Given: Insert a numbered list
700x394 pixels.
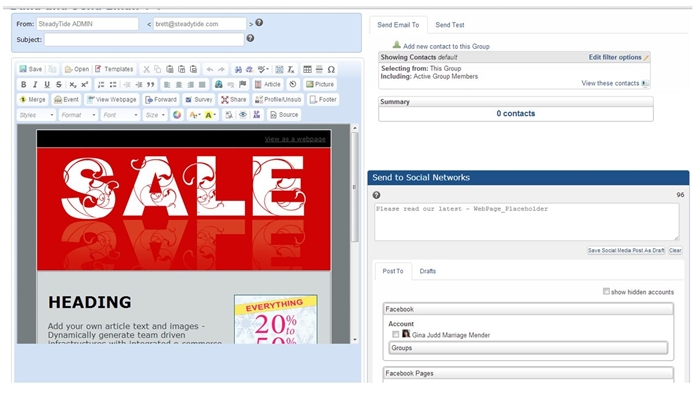Looking at the screenshot, I should [101, 84].
